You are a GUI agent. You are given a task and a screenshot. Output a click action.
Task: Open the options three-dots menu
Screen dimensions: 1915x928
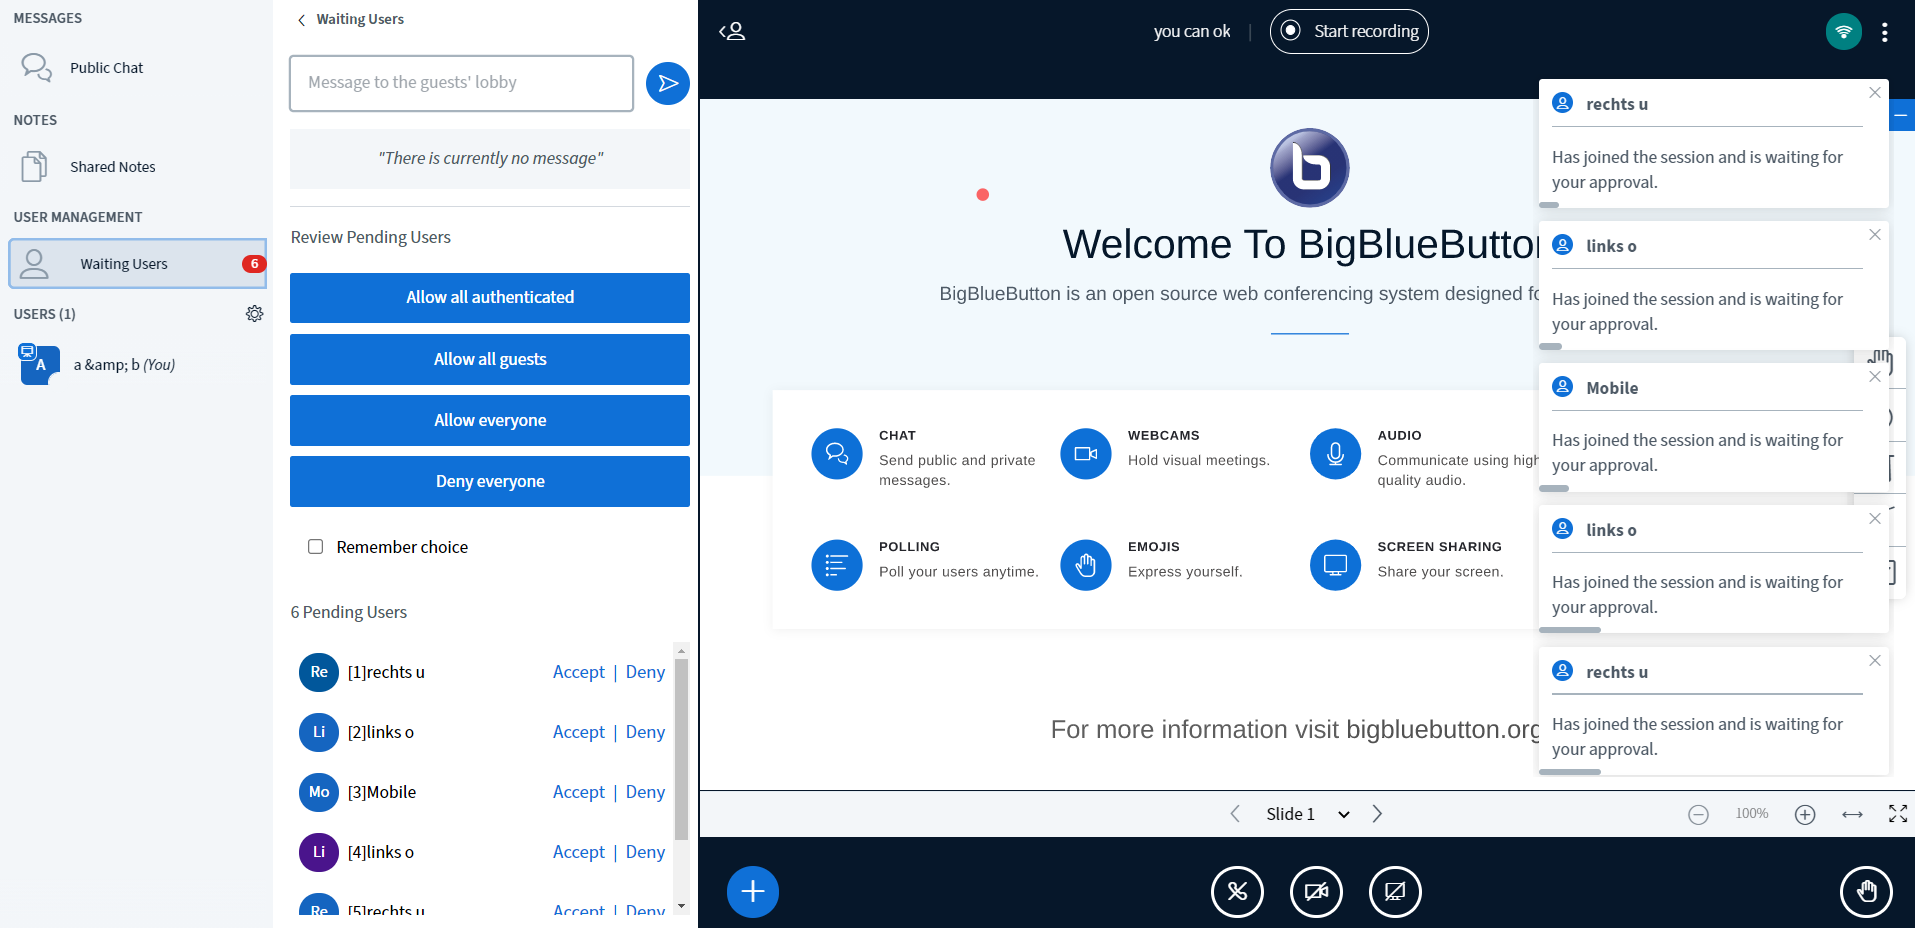(x=1884, y=32)
